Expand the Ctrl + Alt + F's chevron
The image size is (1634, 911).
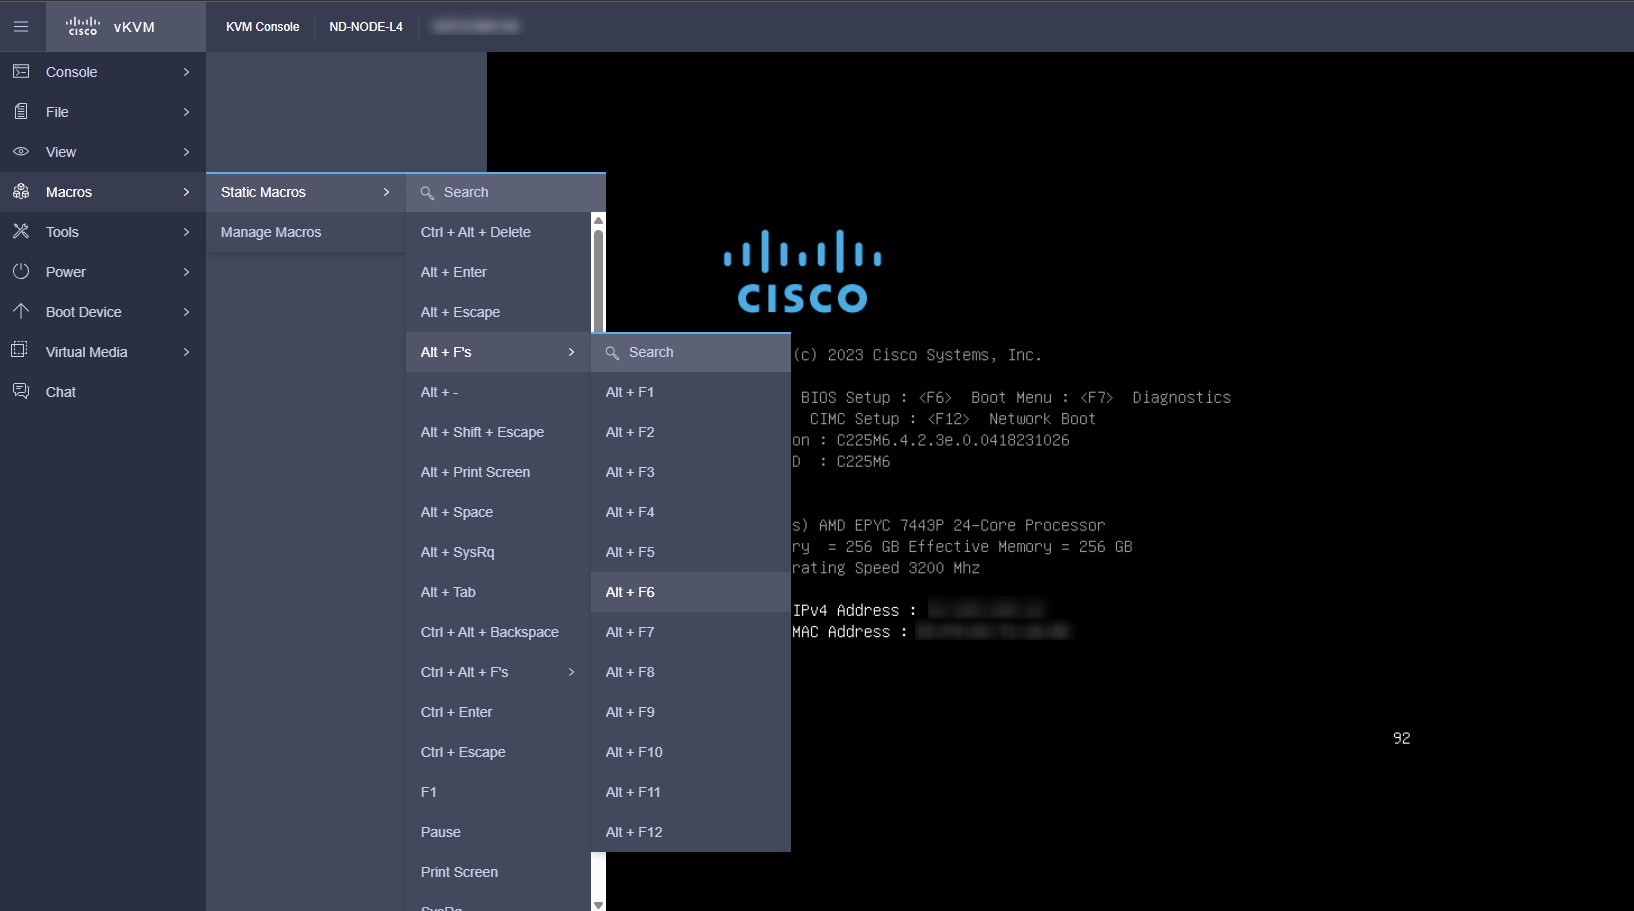point(571,672)
